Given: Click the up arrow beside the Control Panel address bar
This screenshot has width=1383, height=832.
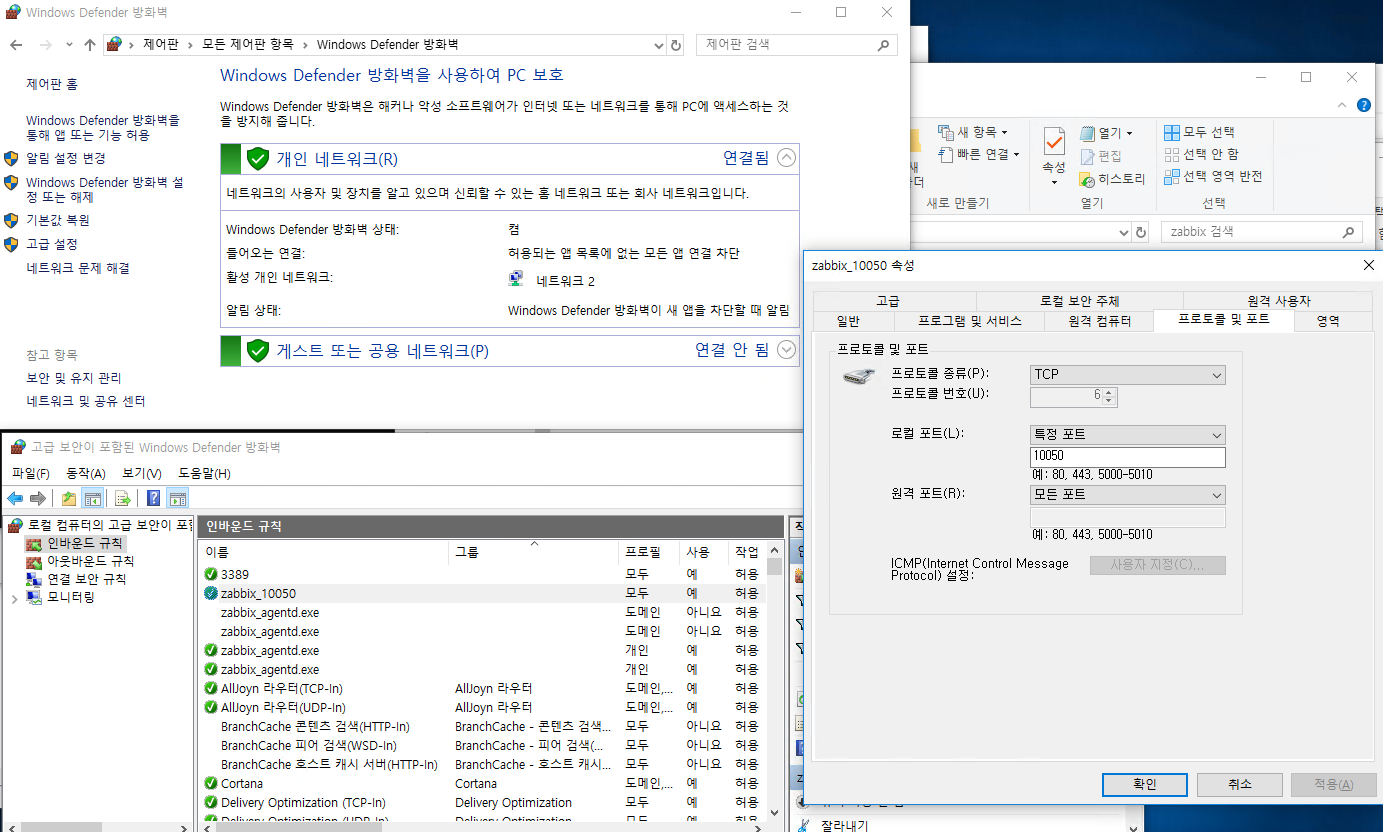Looking at the screenshot, I should 90,45.
